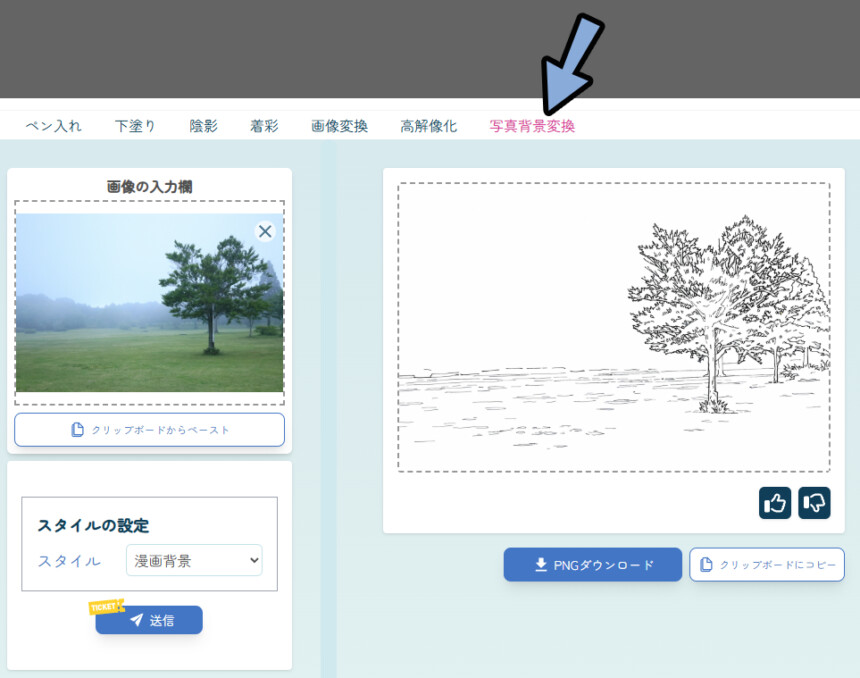Give a thumbs-up rating to the result
The image size is (860, 678).
point(774,502)
